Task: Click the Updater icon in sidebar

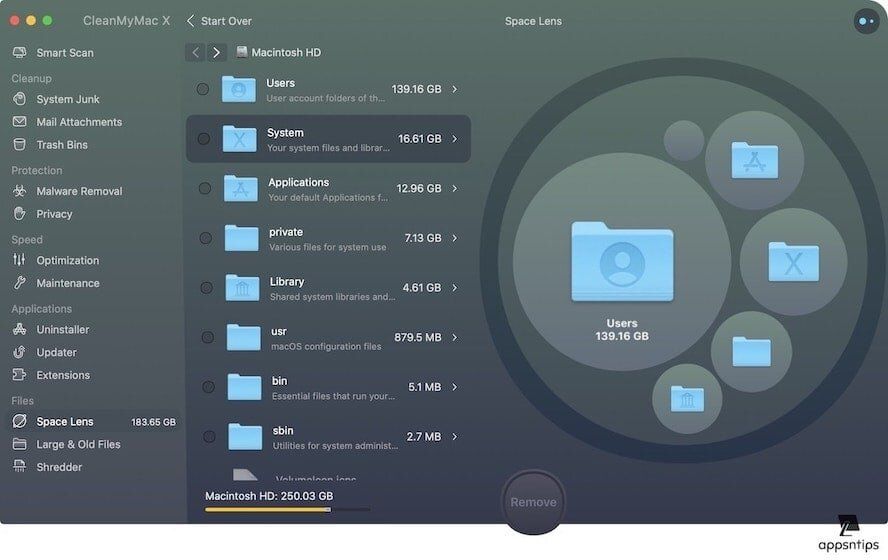Action: [19, 352]
